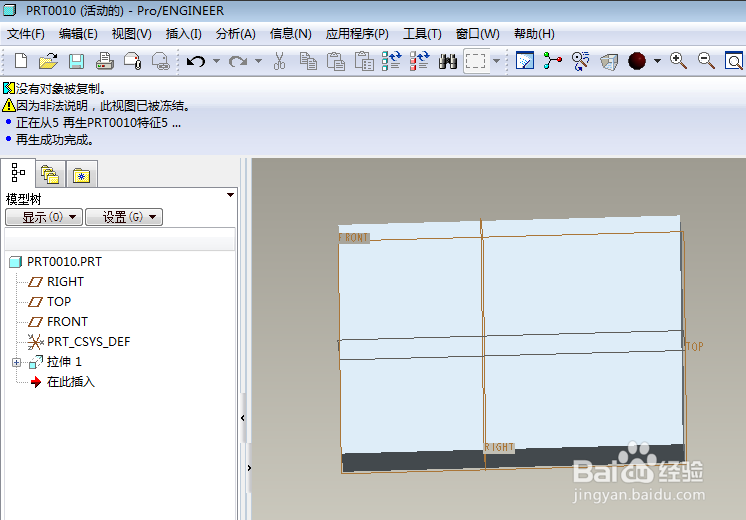Viewport: 746px width, 520px height.
Task: Select the FRONT datum plane in tree
Action: click(x=67, y=322)
